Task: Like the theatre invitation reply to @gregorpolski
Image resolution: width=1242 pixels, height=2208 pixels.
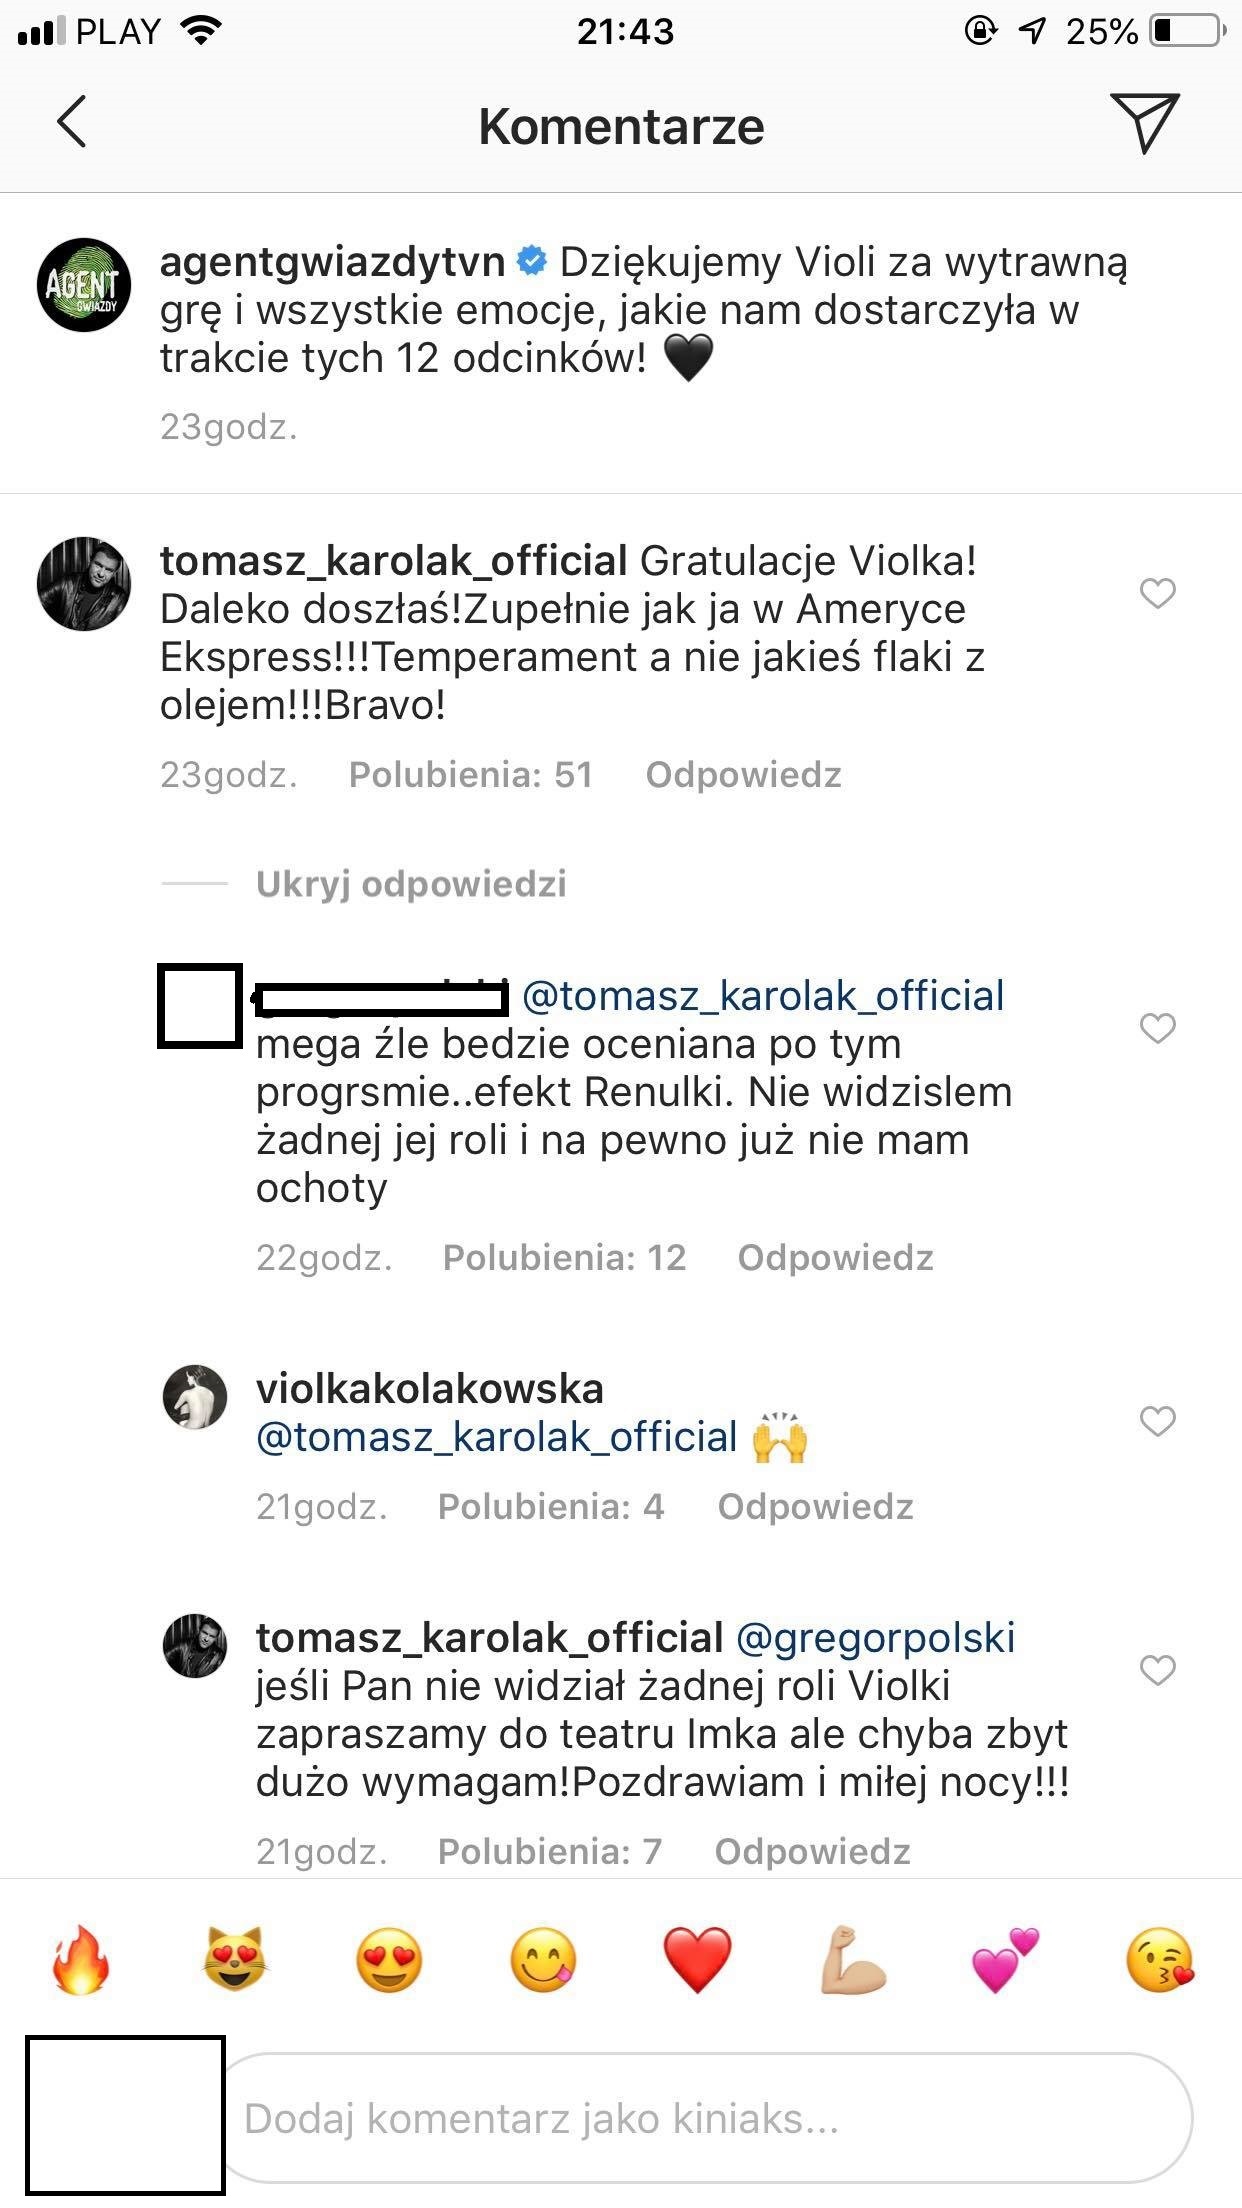Action: (x=1157, y=1670)
